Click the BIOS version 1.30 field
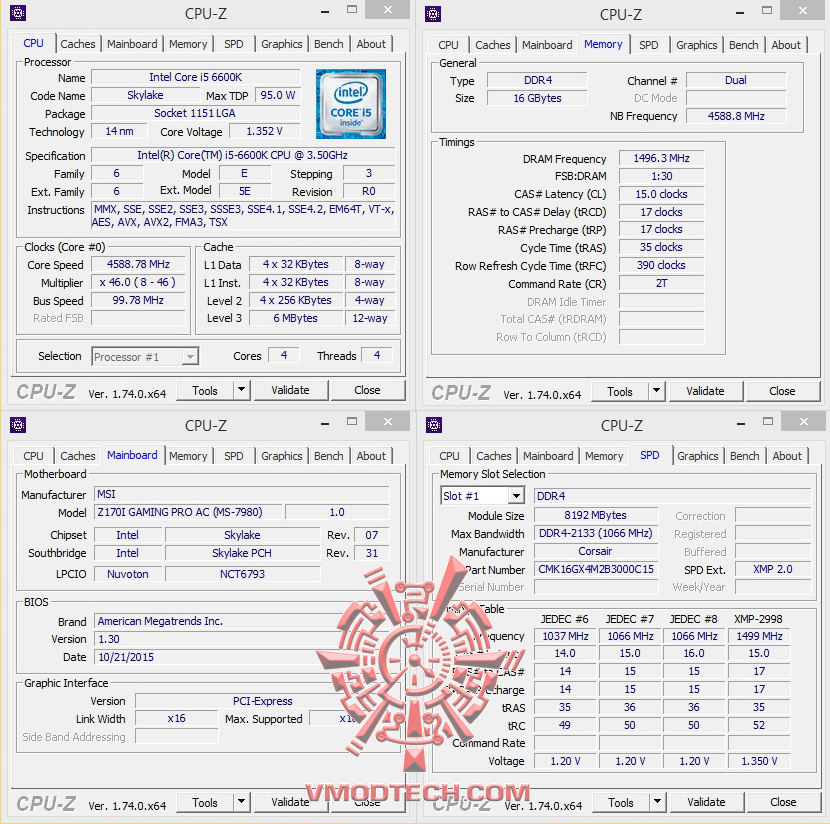 point(241,639)
